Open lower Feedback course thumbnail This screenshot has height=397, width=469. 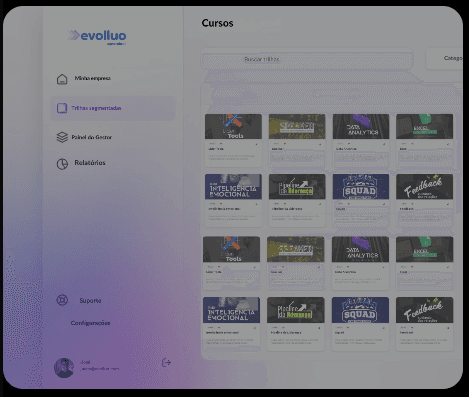pyautogui.click(x=424, y=310)
